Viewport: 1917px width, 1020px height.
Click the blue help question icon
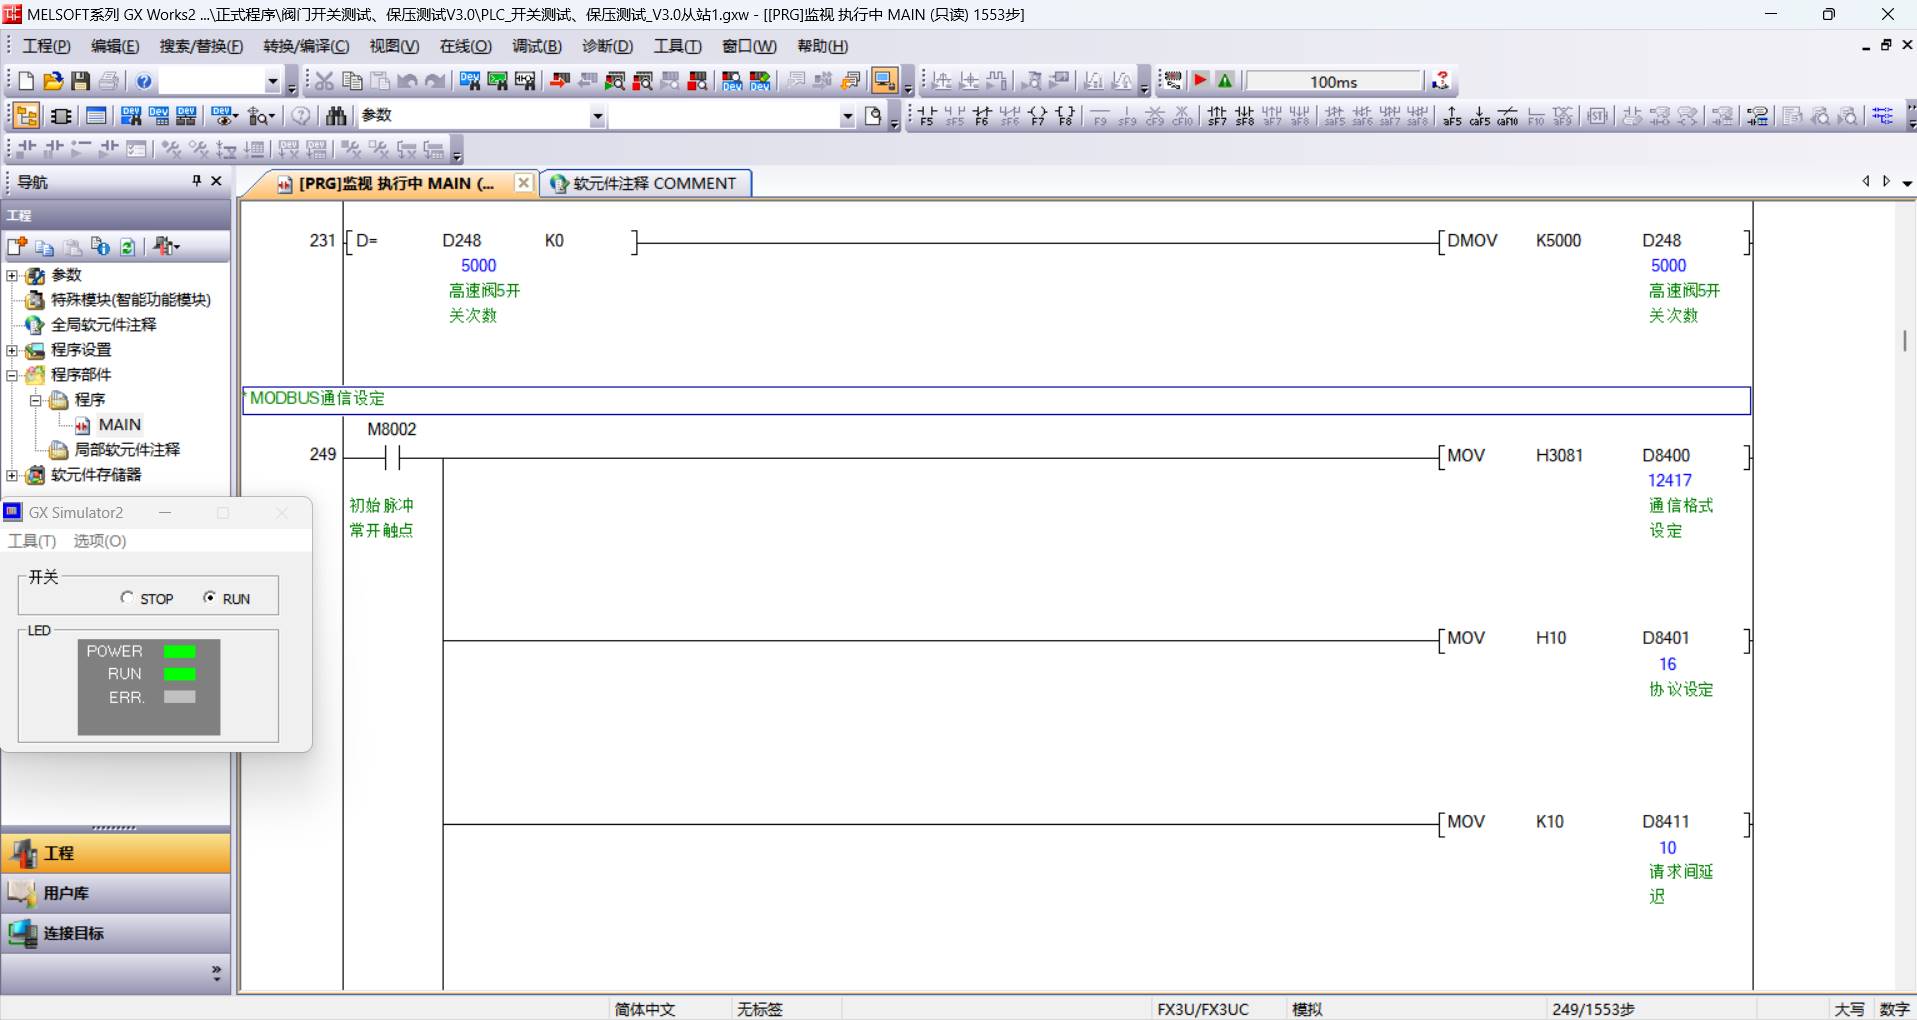pyautogui.click(x=144, y=81)
